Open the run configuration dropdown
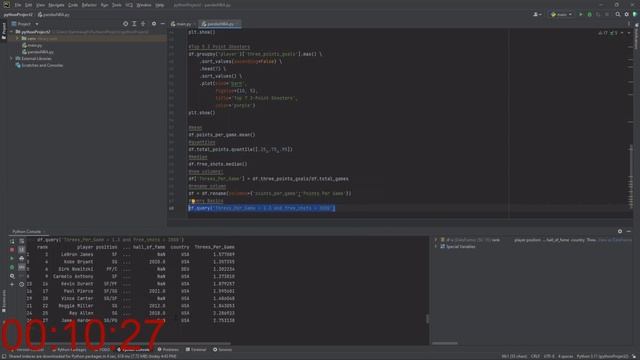 pos(561,15)
